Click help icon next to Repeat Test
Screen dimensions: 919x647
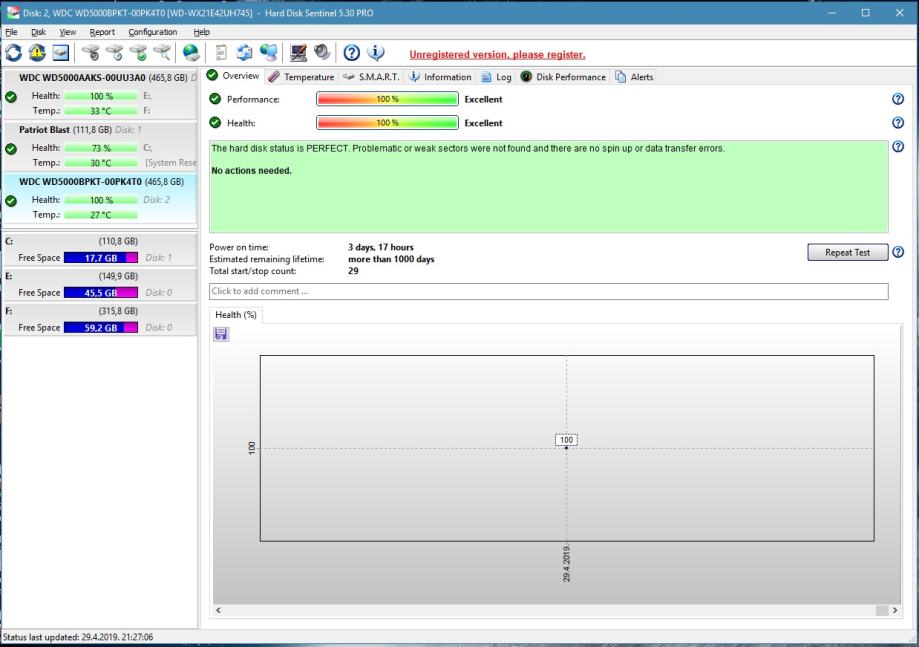click(x=897, y=252)
